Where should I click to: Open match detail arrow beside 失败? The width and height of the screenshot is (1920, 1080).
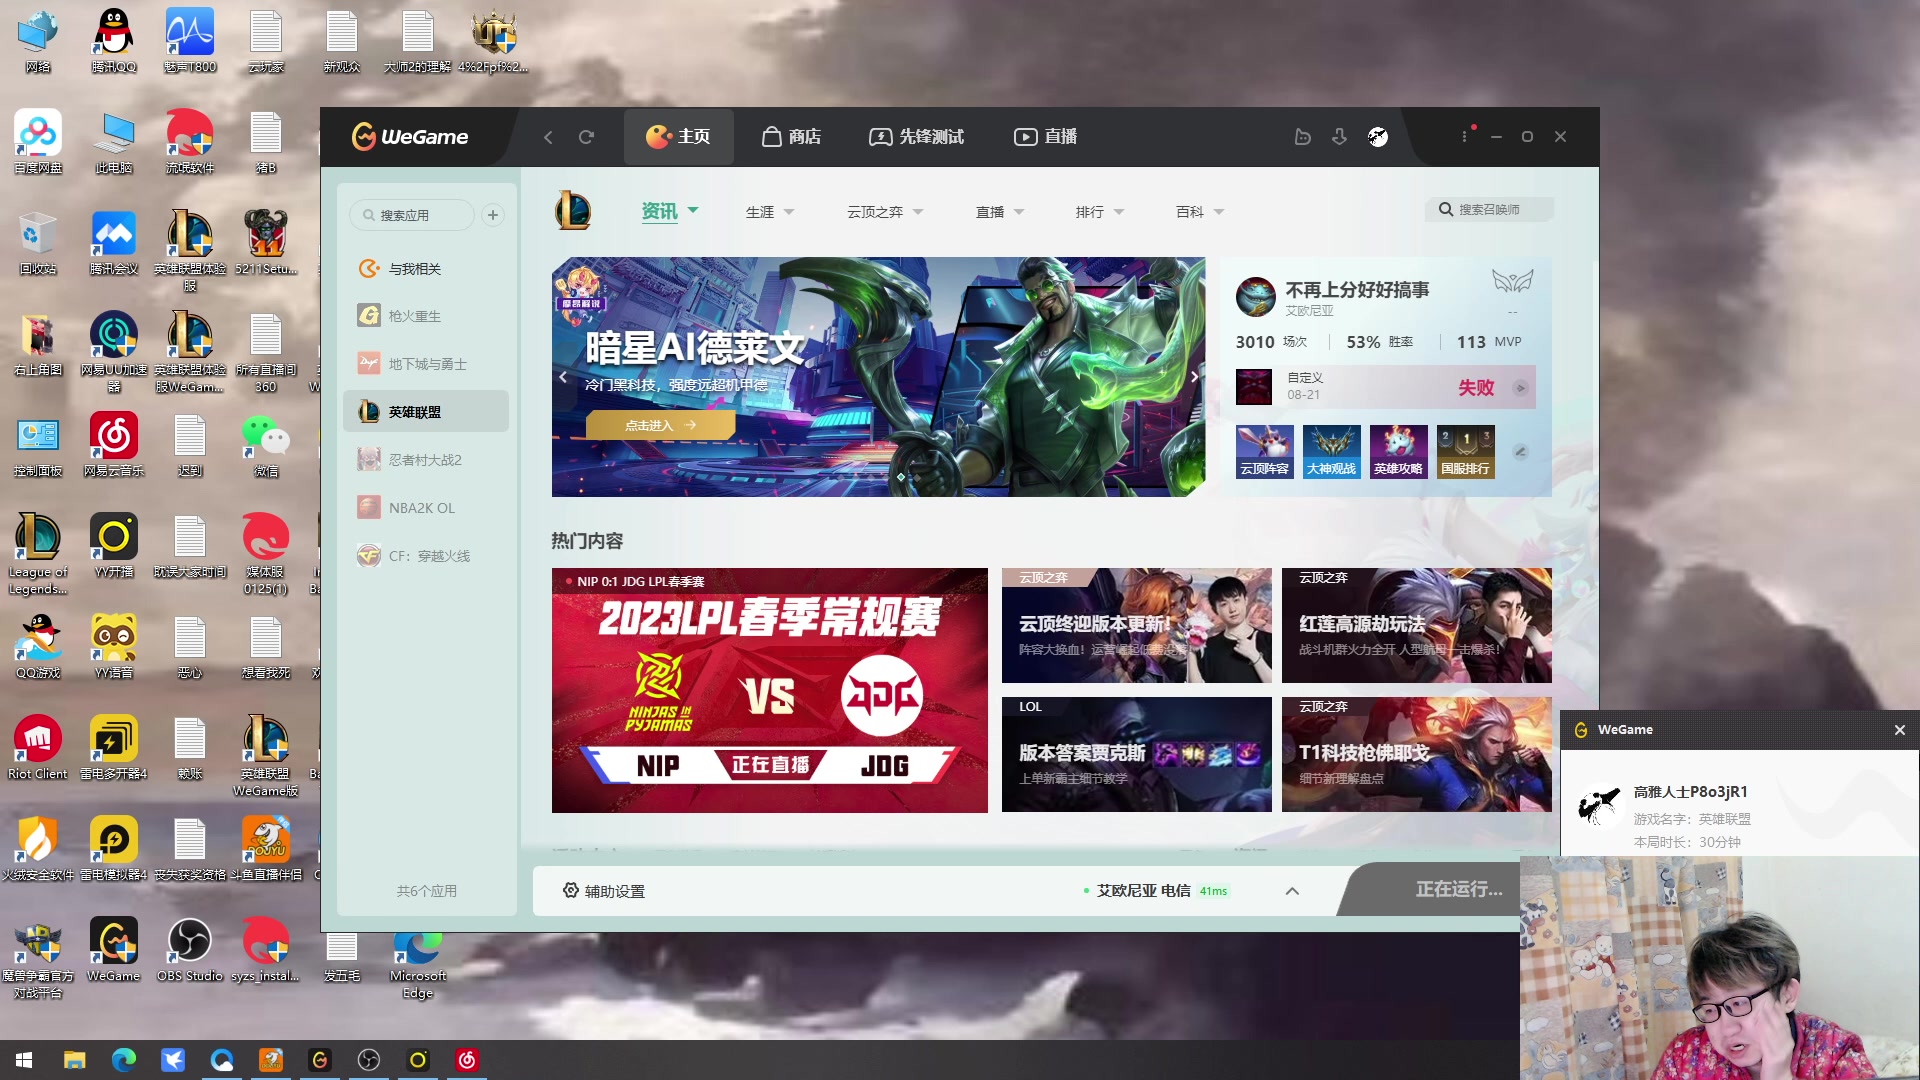point(1520,388)
